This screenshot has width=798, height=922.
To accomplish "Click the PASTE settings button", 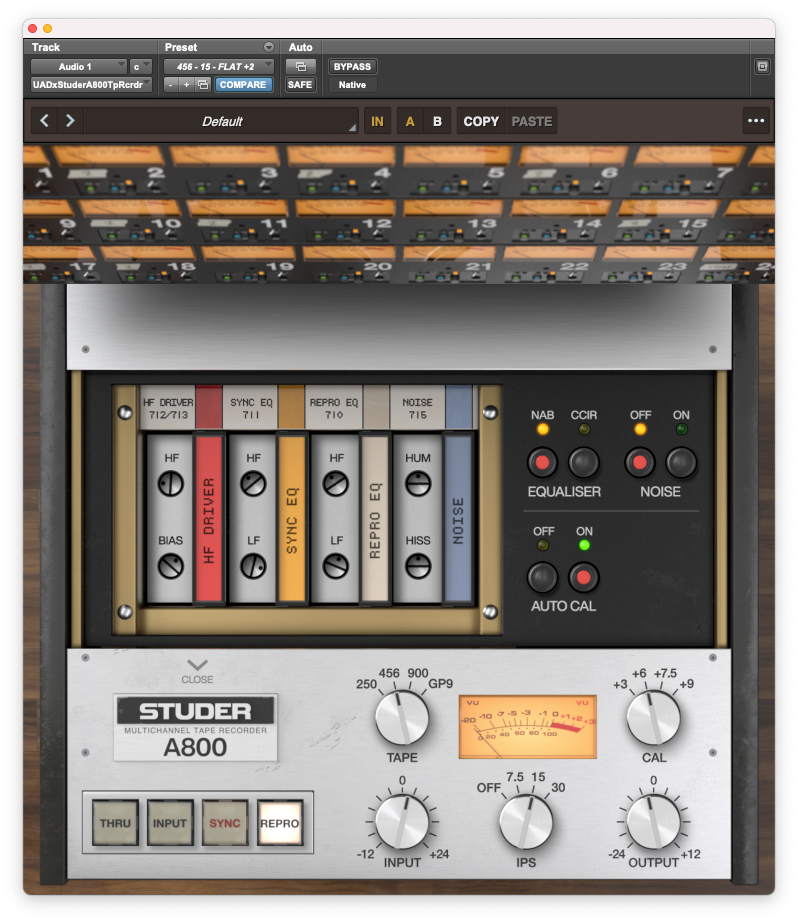I will point(532,121).
